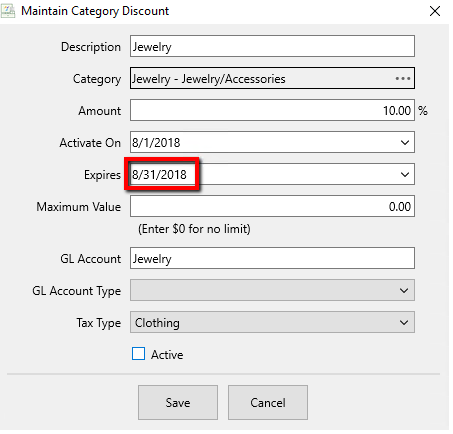Select the Jewelry - Jewelry/Accessories category text

(209, 79)
